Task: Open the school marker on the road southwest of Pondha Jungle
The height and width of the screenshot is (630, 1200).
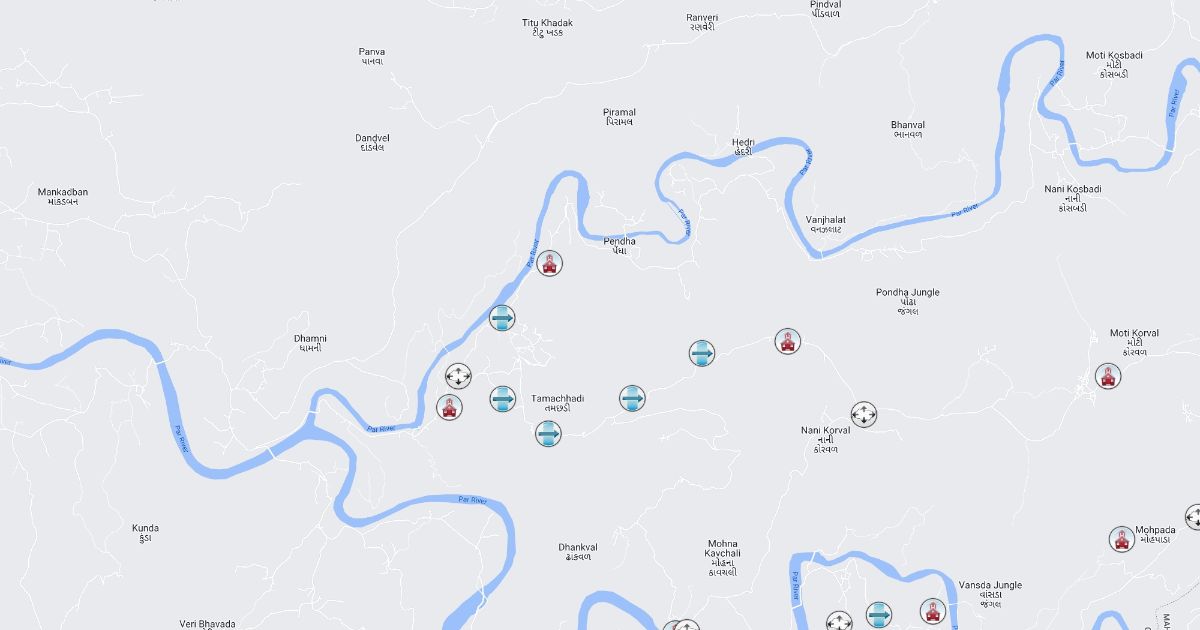Action: coord(788,342)
